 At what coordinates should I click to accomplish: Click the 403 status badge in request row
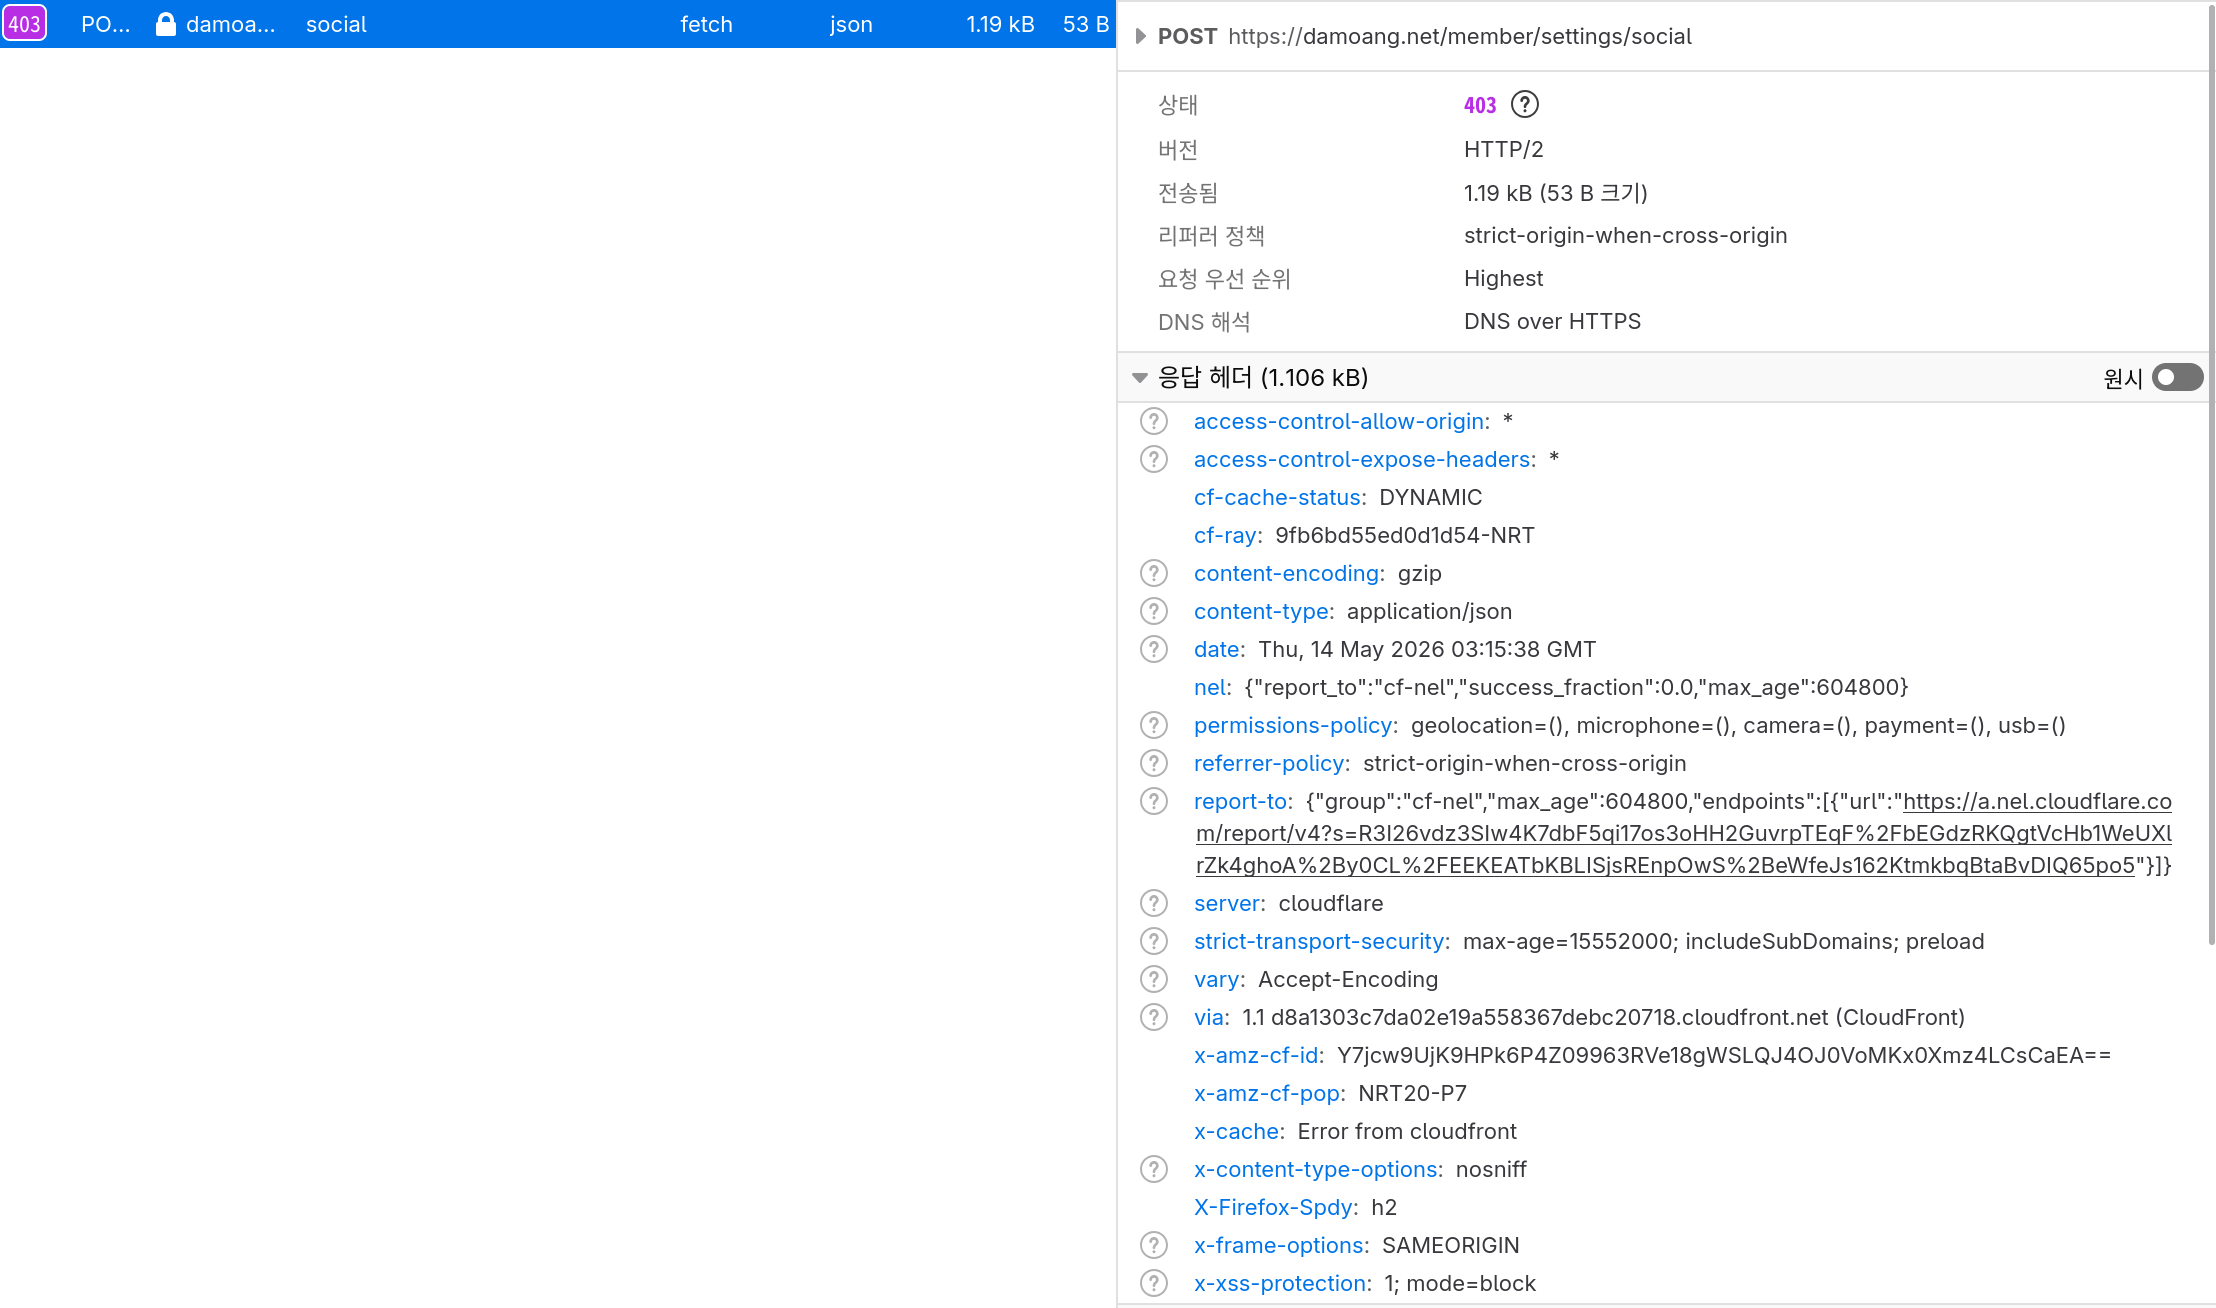tap(24, 24)
